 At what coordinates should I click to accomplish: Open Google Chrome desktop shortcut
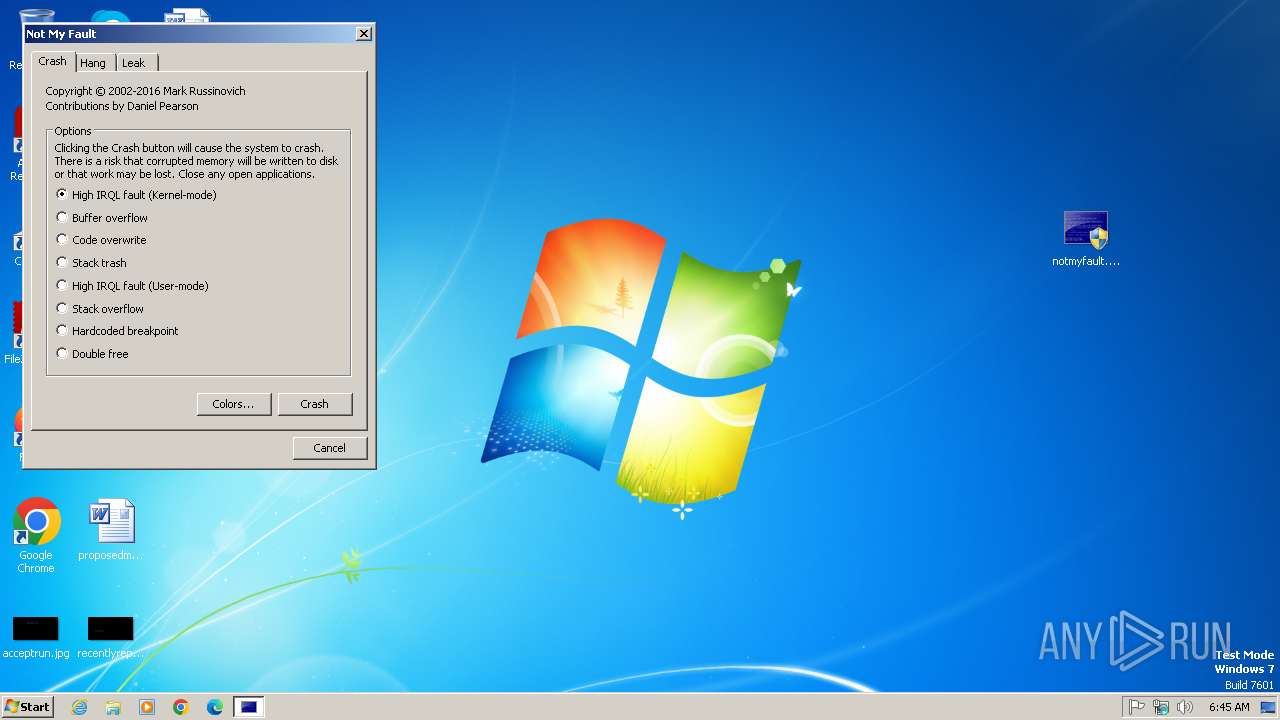(36, 535)
